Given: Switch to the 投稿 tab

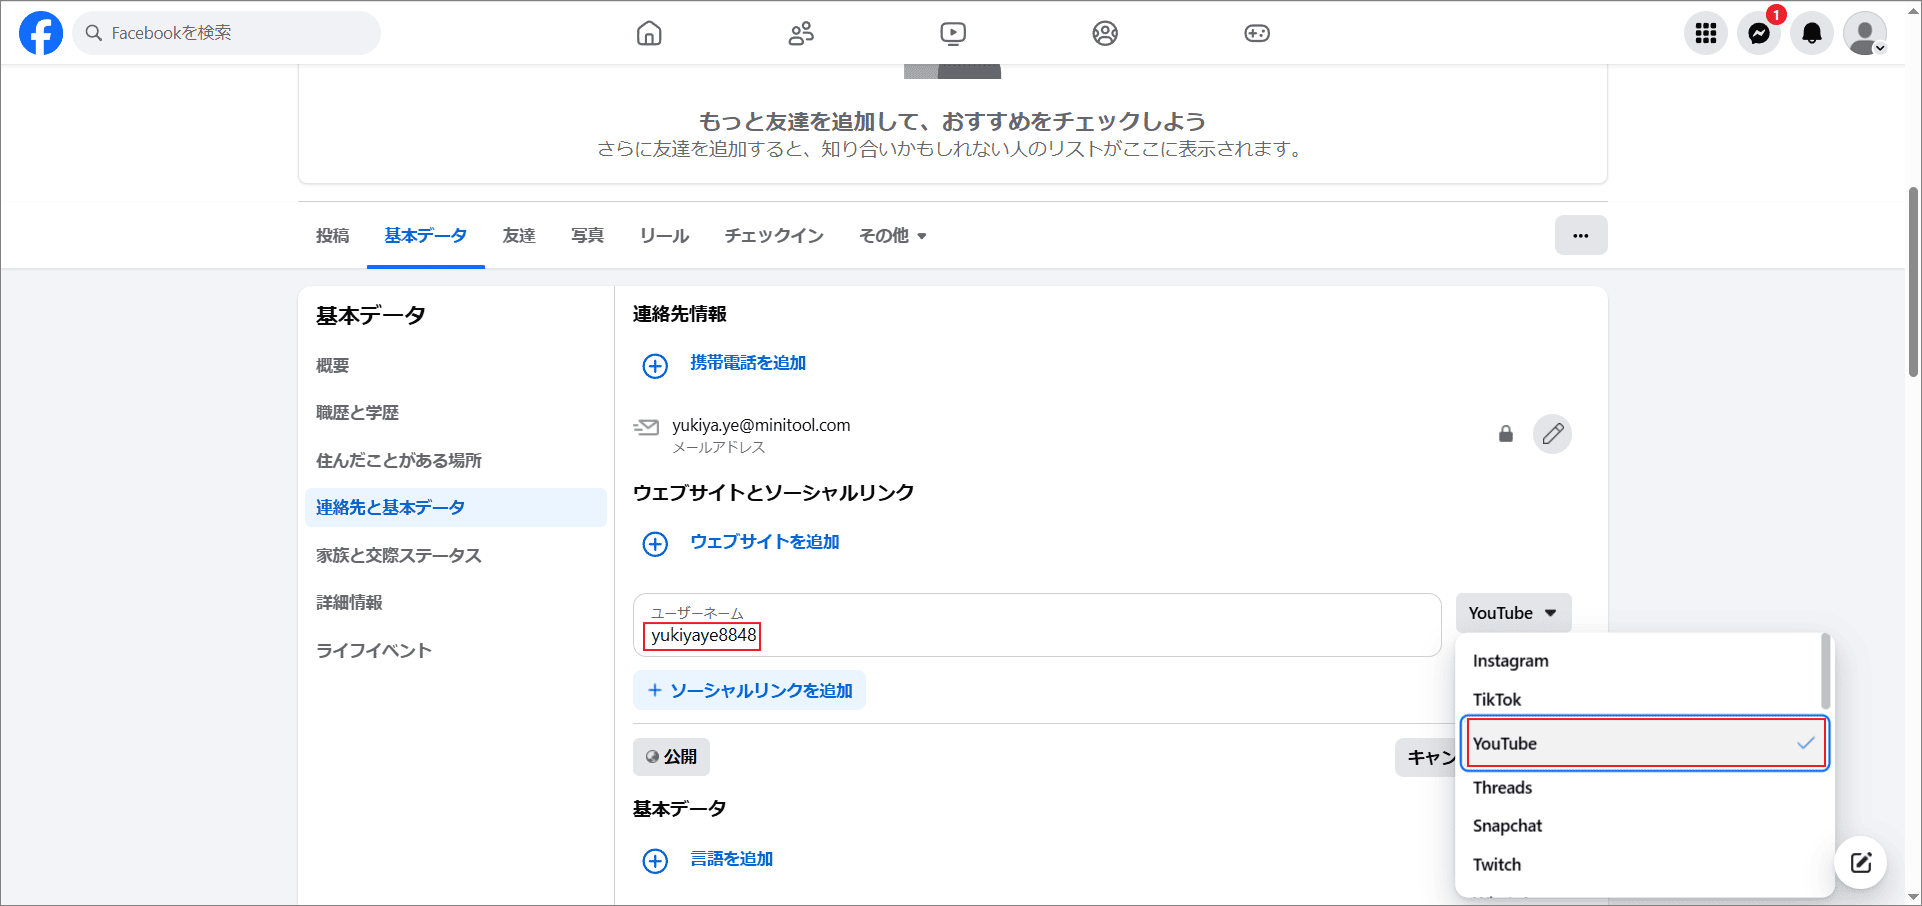Looking at the screenshot, I should pyautogui.click(x=332, y=235).
